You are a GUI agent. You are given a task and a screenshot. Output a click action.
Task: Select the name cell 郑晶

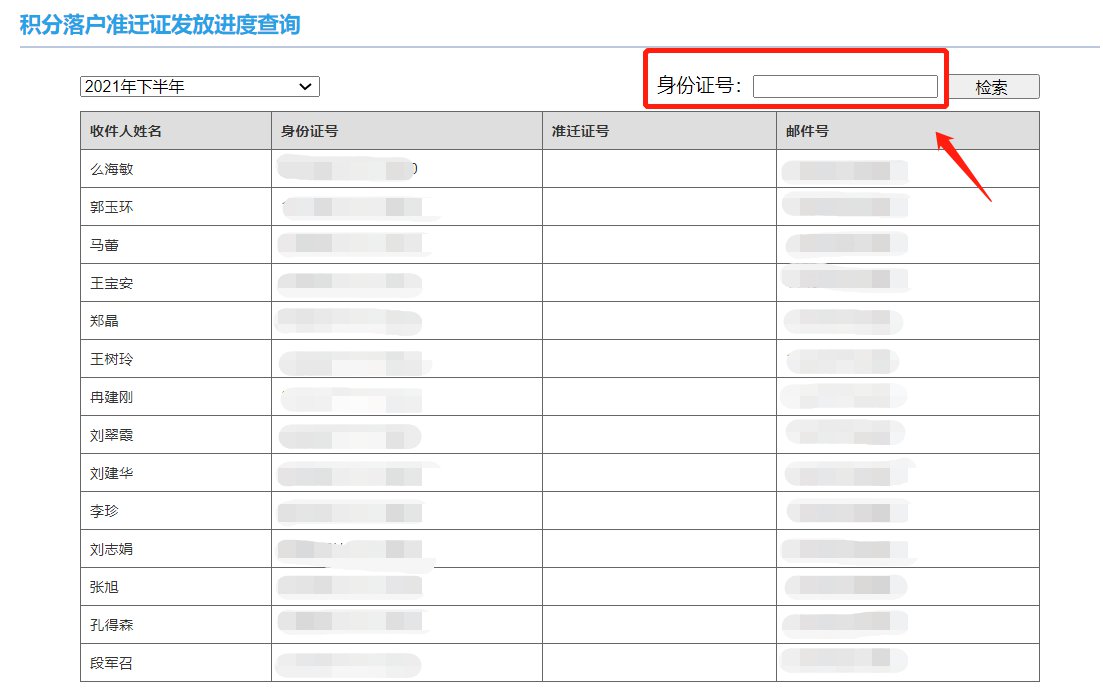[x=176, y=321]
